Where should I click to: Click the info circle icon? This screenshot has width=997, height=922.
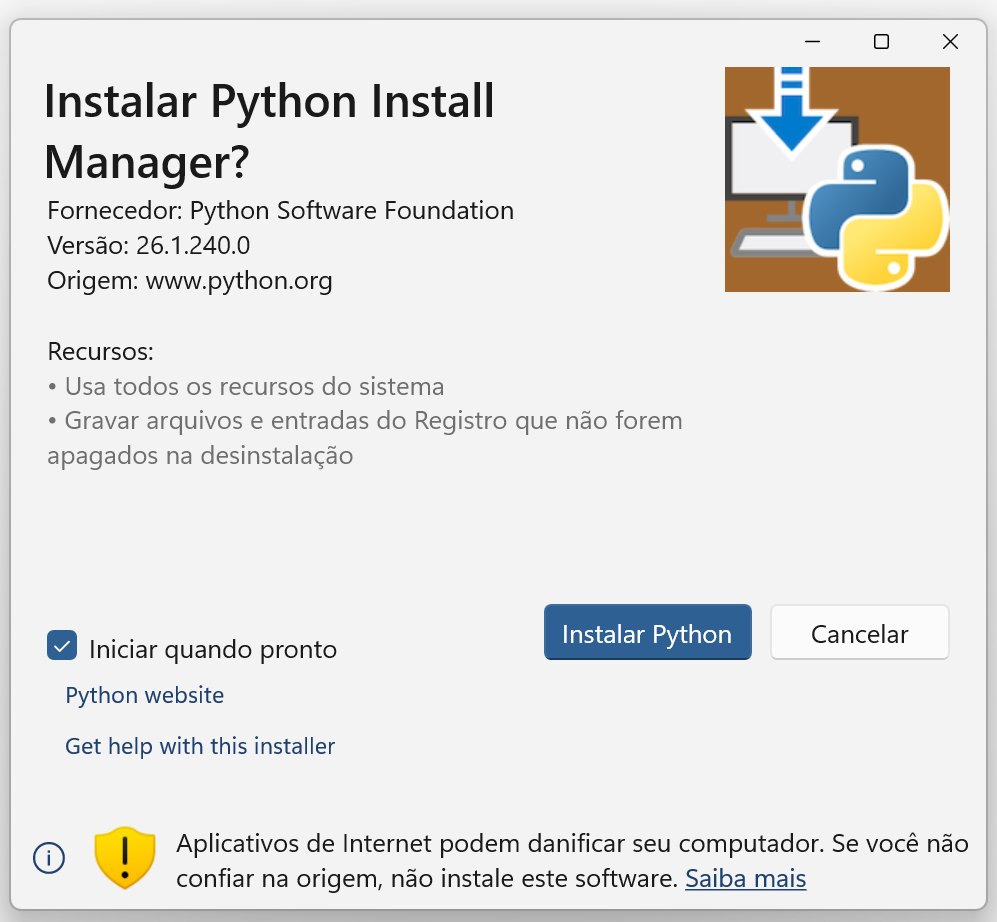(x=49, y=858)
